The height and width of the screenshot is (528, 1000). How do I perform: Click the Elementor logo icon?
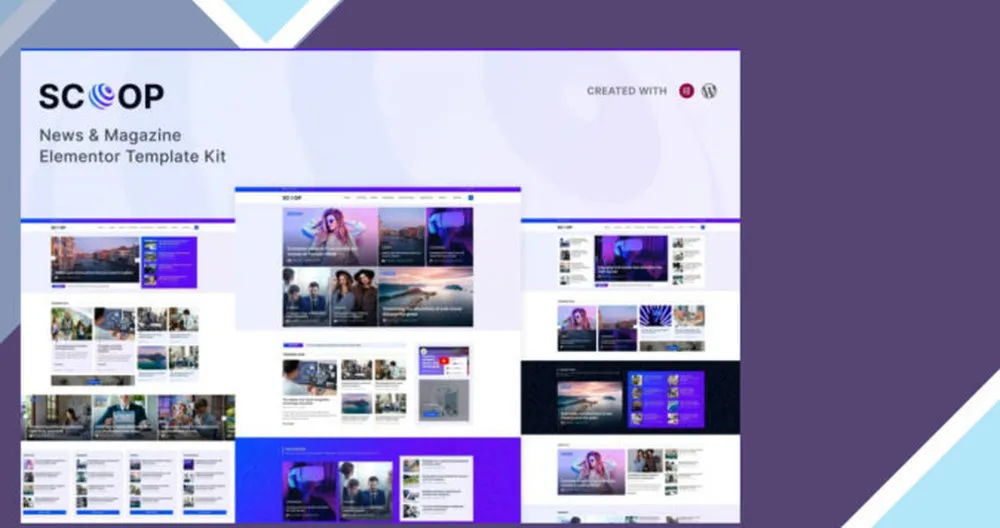pos(686,91)
